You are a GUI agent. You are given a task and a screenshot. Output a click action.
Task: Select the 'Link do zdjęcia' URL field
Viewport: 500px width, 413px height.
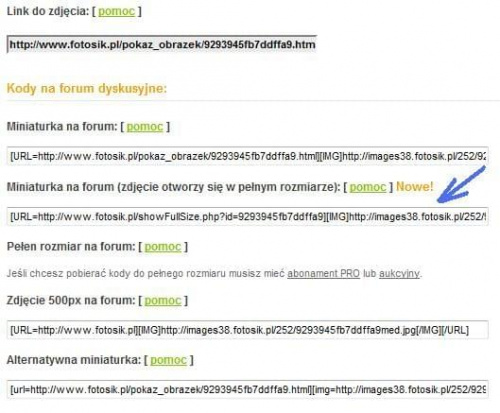coord(162,44)
